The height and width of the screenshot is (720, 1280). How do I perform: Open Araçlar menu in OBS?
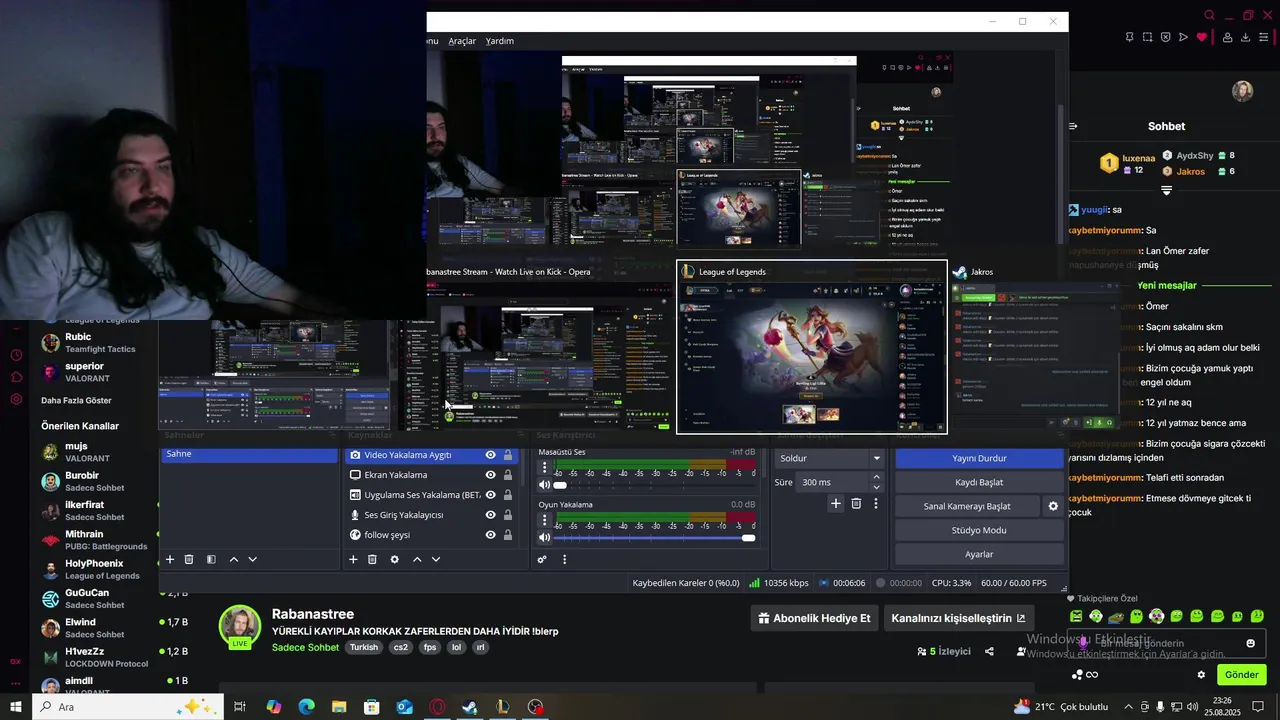(462, 41)
